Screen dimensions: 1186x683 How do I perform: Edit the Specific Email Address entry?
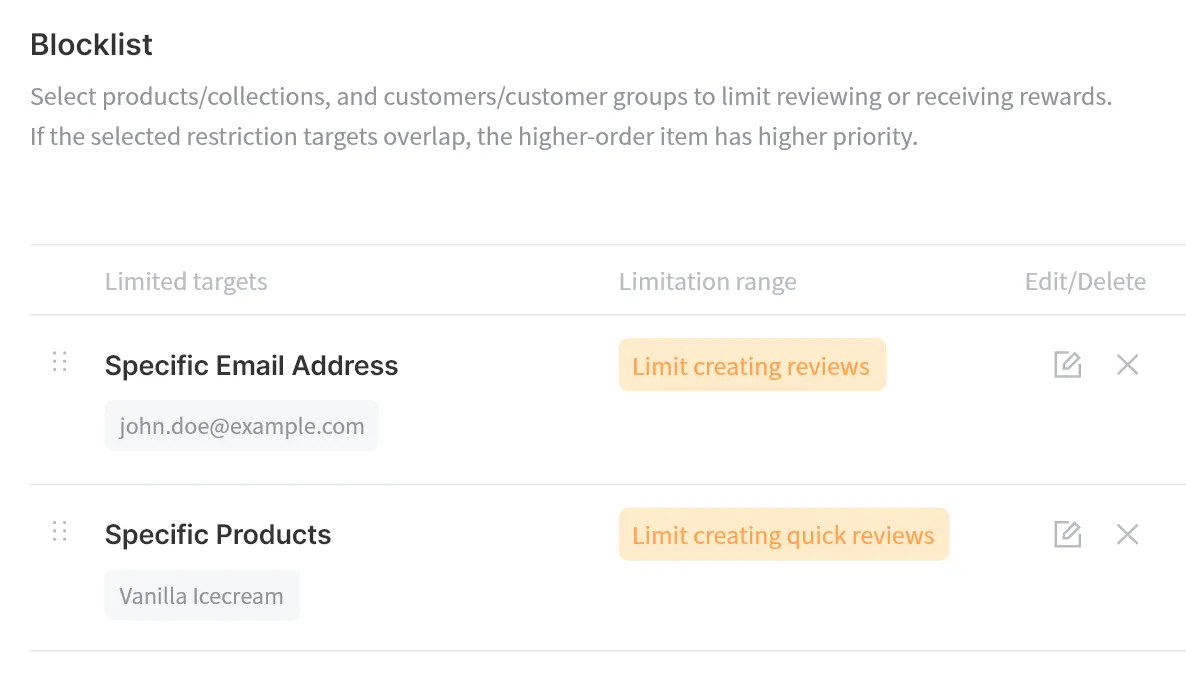[x=1067, y=365]
